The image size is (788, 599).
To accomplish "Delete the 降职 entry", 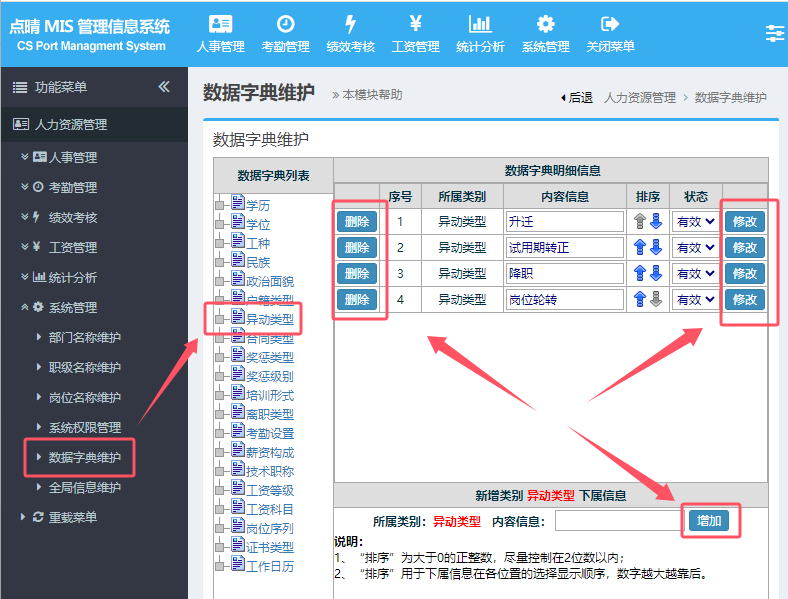I will click(x=357, y=274).
